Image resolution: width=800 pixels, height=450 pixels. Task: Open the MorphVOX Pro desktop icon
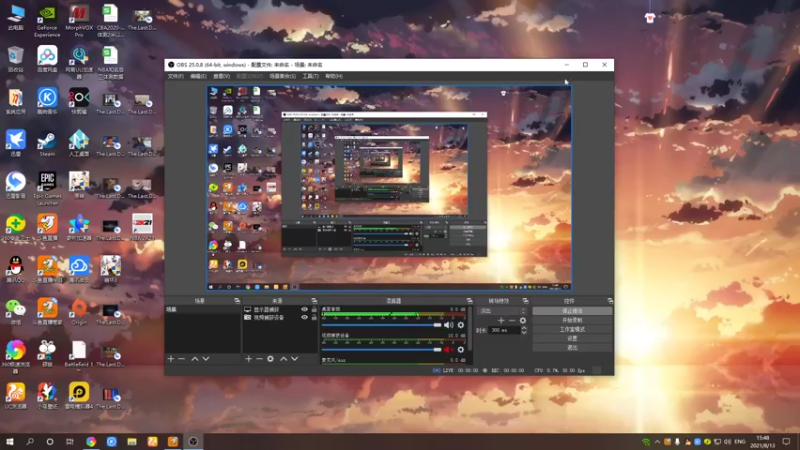tap(79, 21)
